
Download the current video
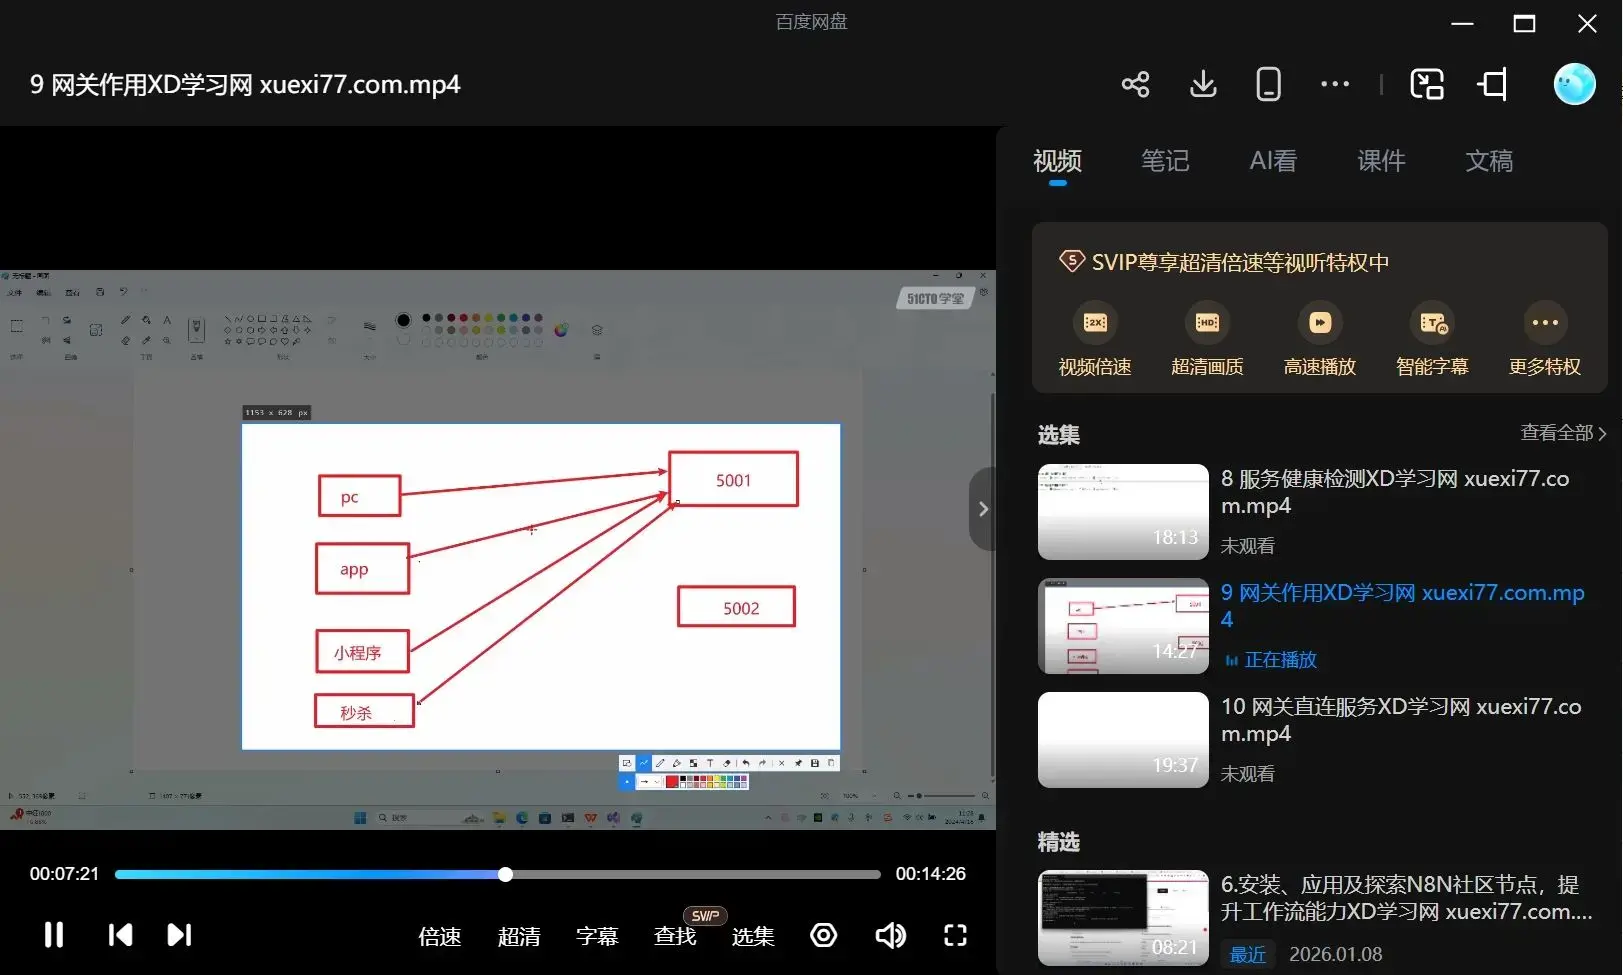coord(1202,84)
